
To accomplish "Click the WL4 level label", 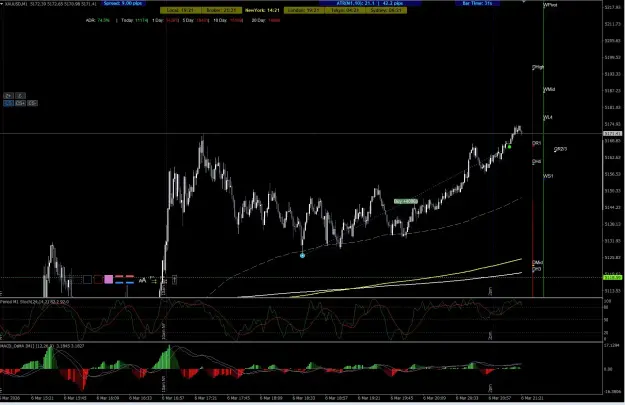I will (x=548, y=118).
